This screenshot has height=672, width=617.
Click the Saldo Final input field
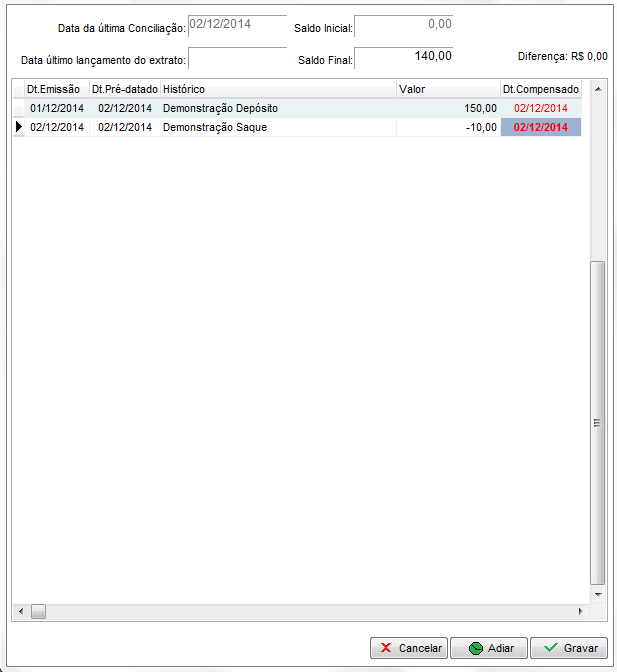point(404,58)
